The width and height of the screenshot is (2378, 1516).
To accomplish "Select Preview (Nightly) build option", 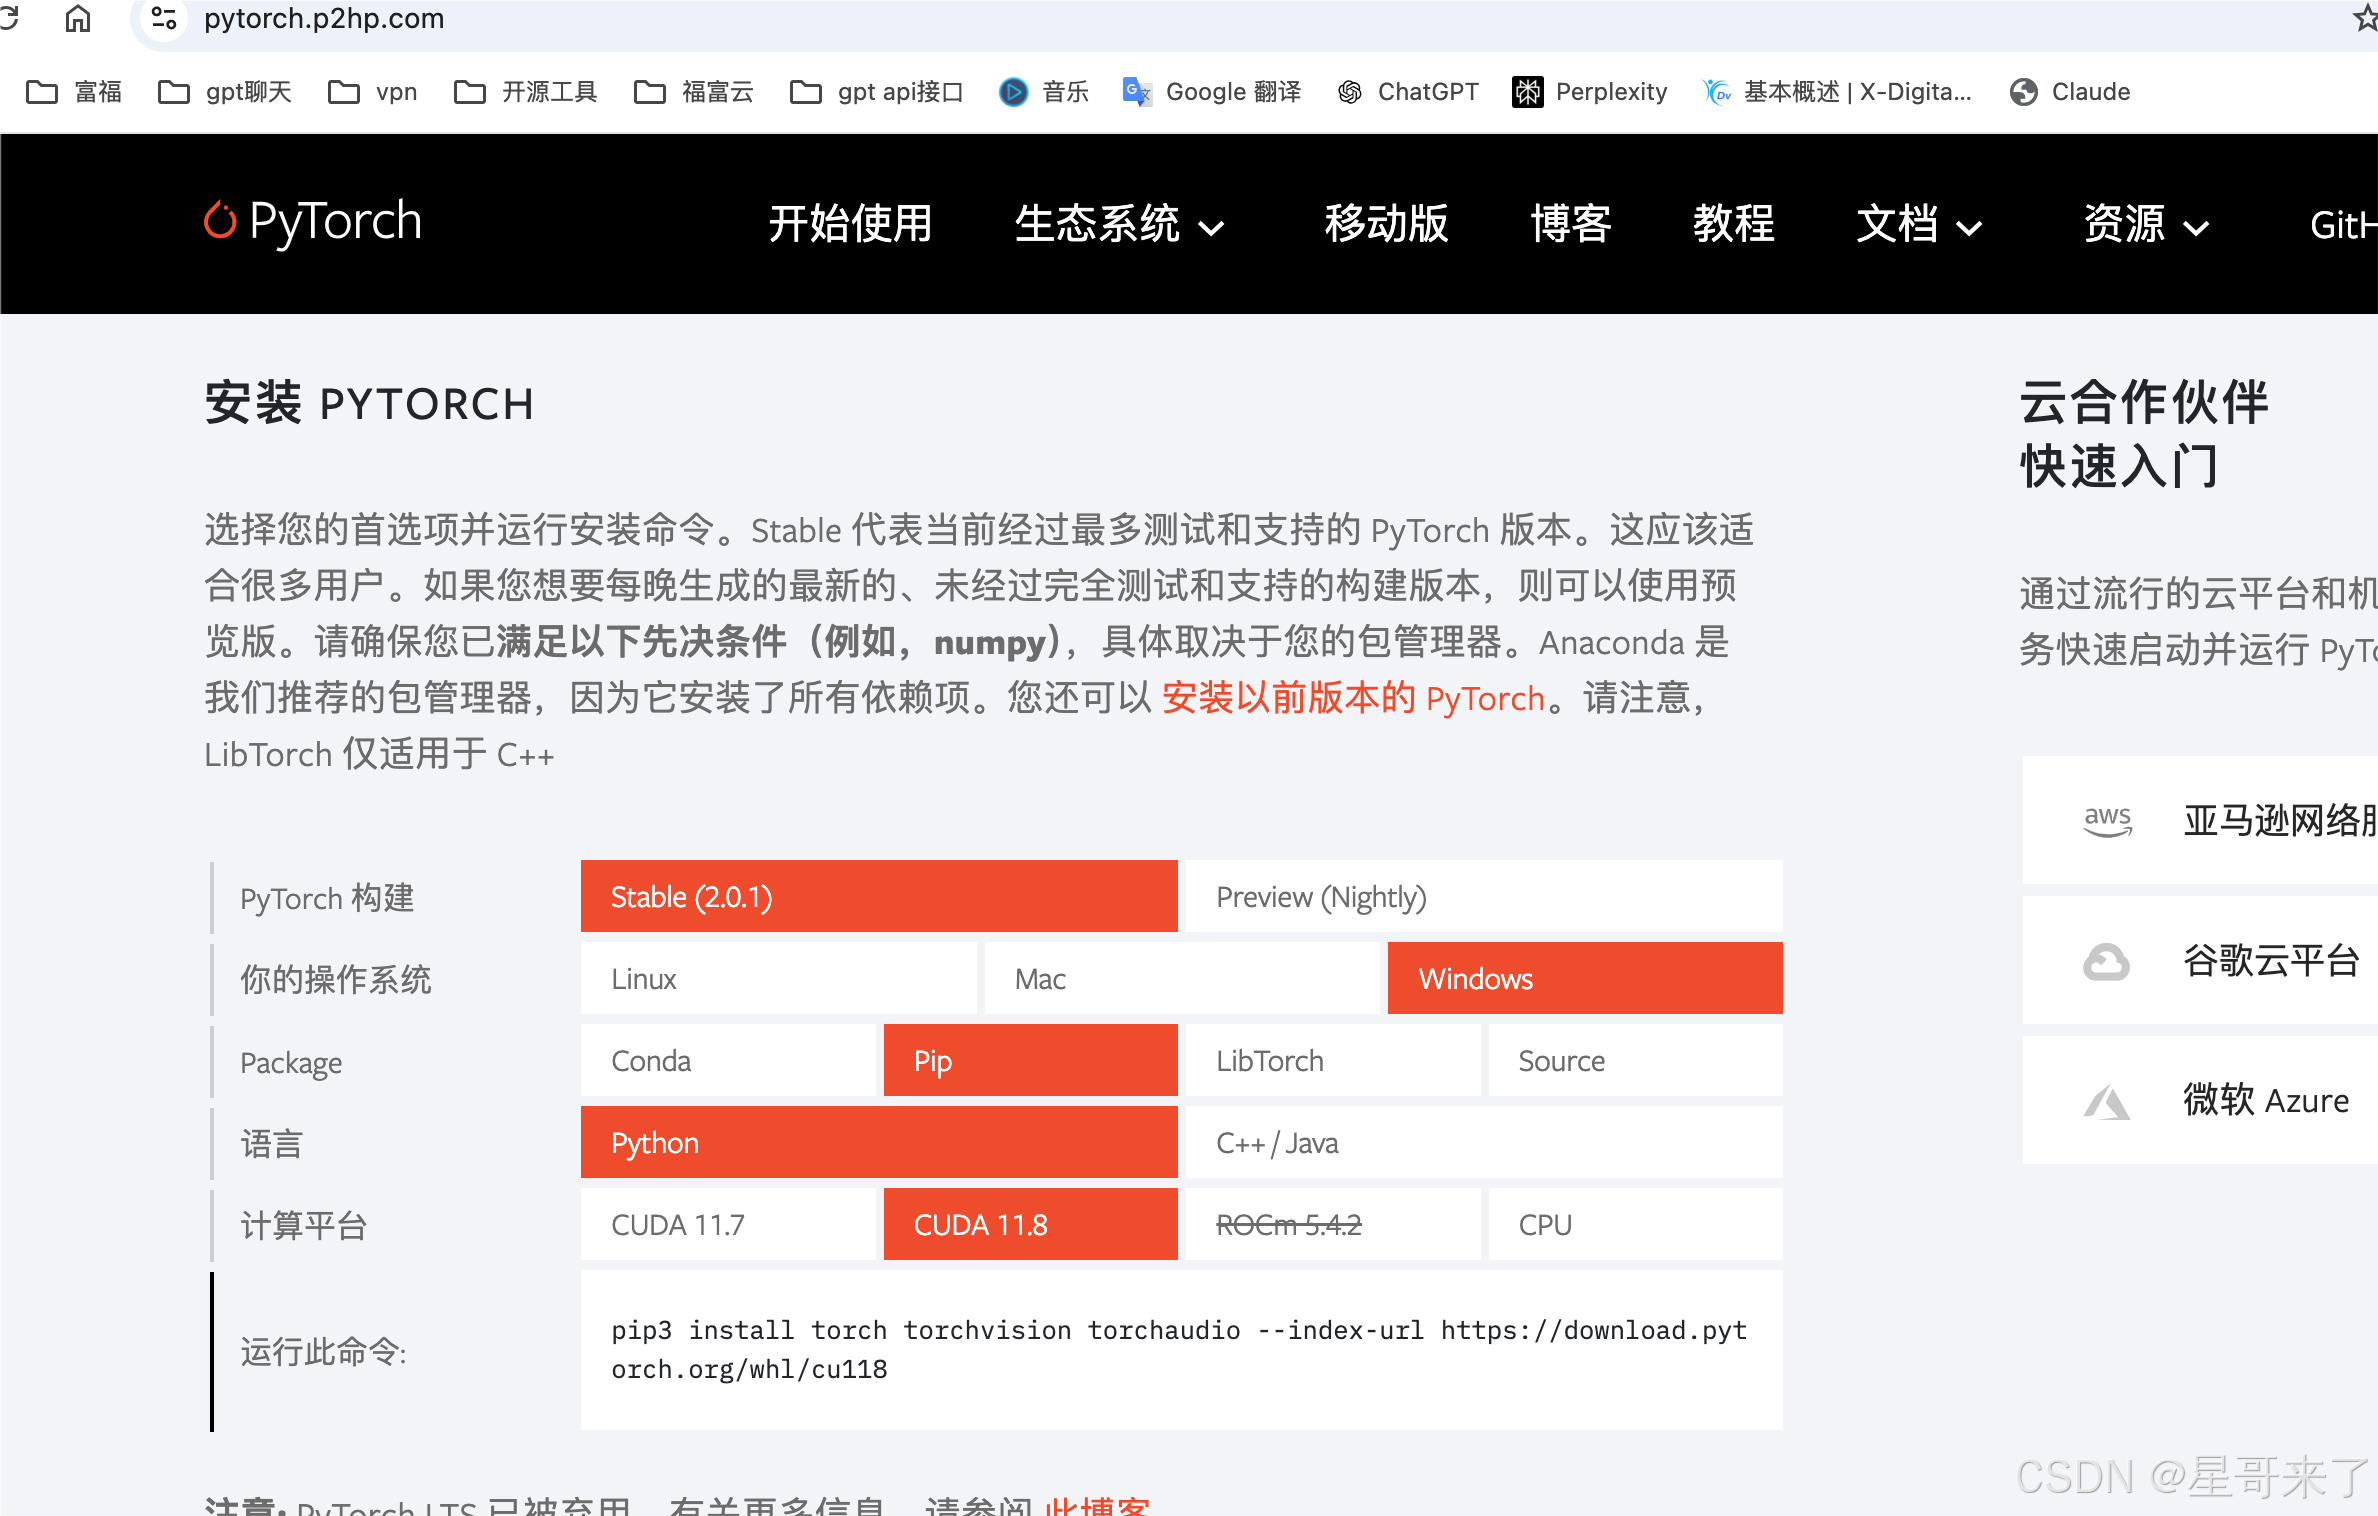I will coord(1483,896).
